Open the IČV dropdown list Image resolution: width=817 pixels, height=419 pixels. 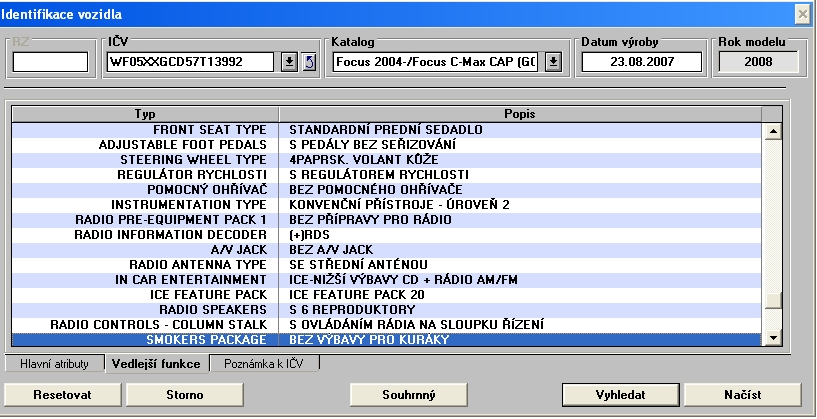tap(289, 62)
